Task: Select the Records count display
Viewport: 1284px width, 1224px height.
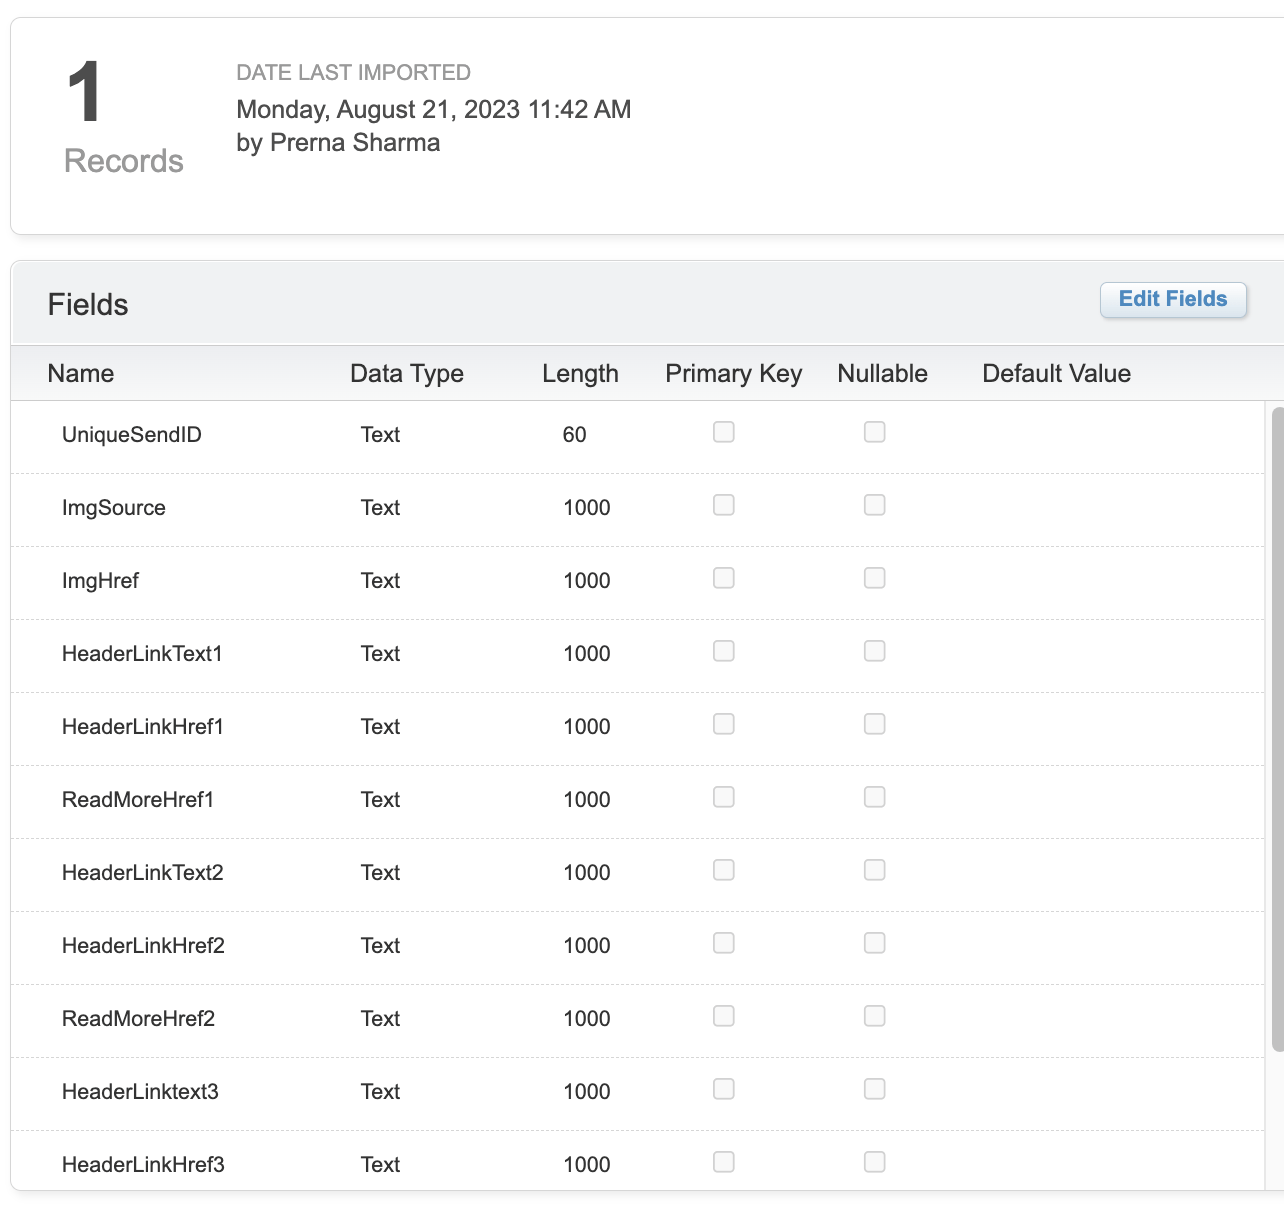Action: point(122,115)
